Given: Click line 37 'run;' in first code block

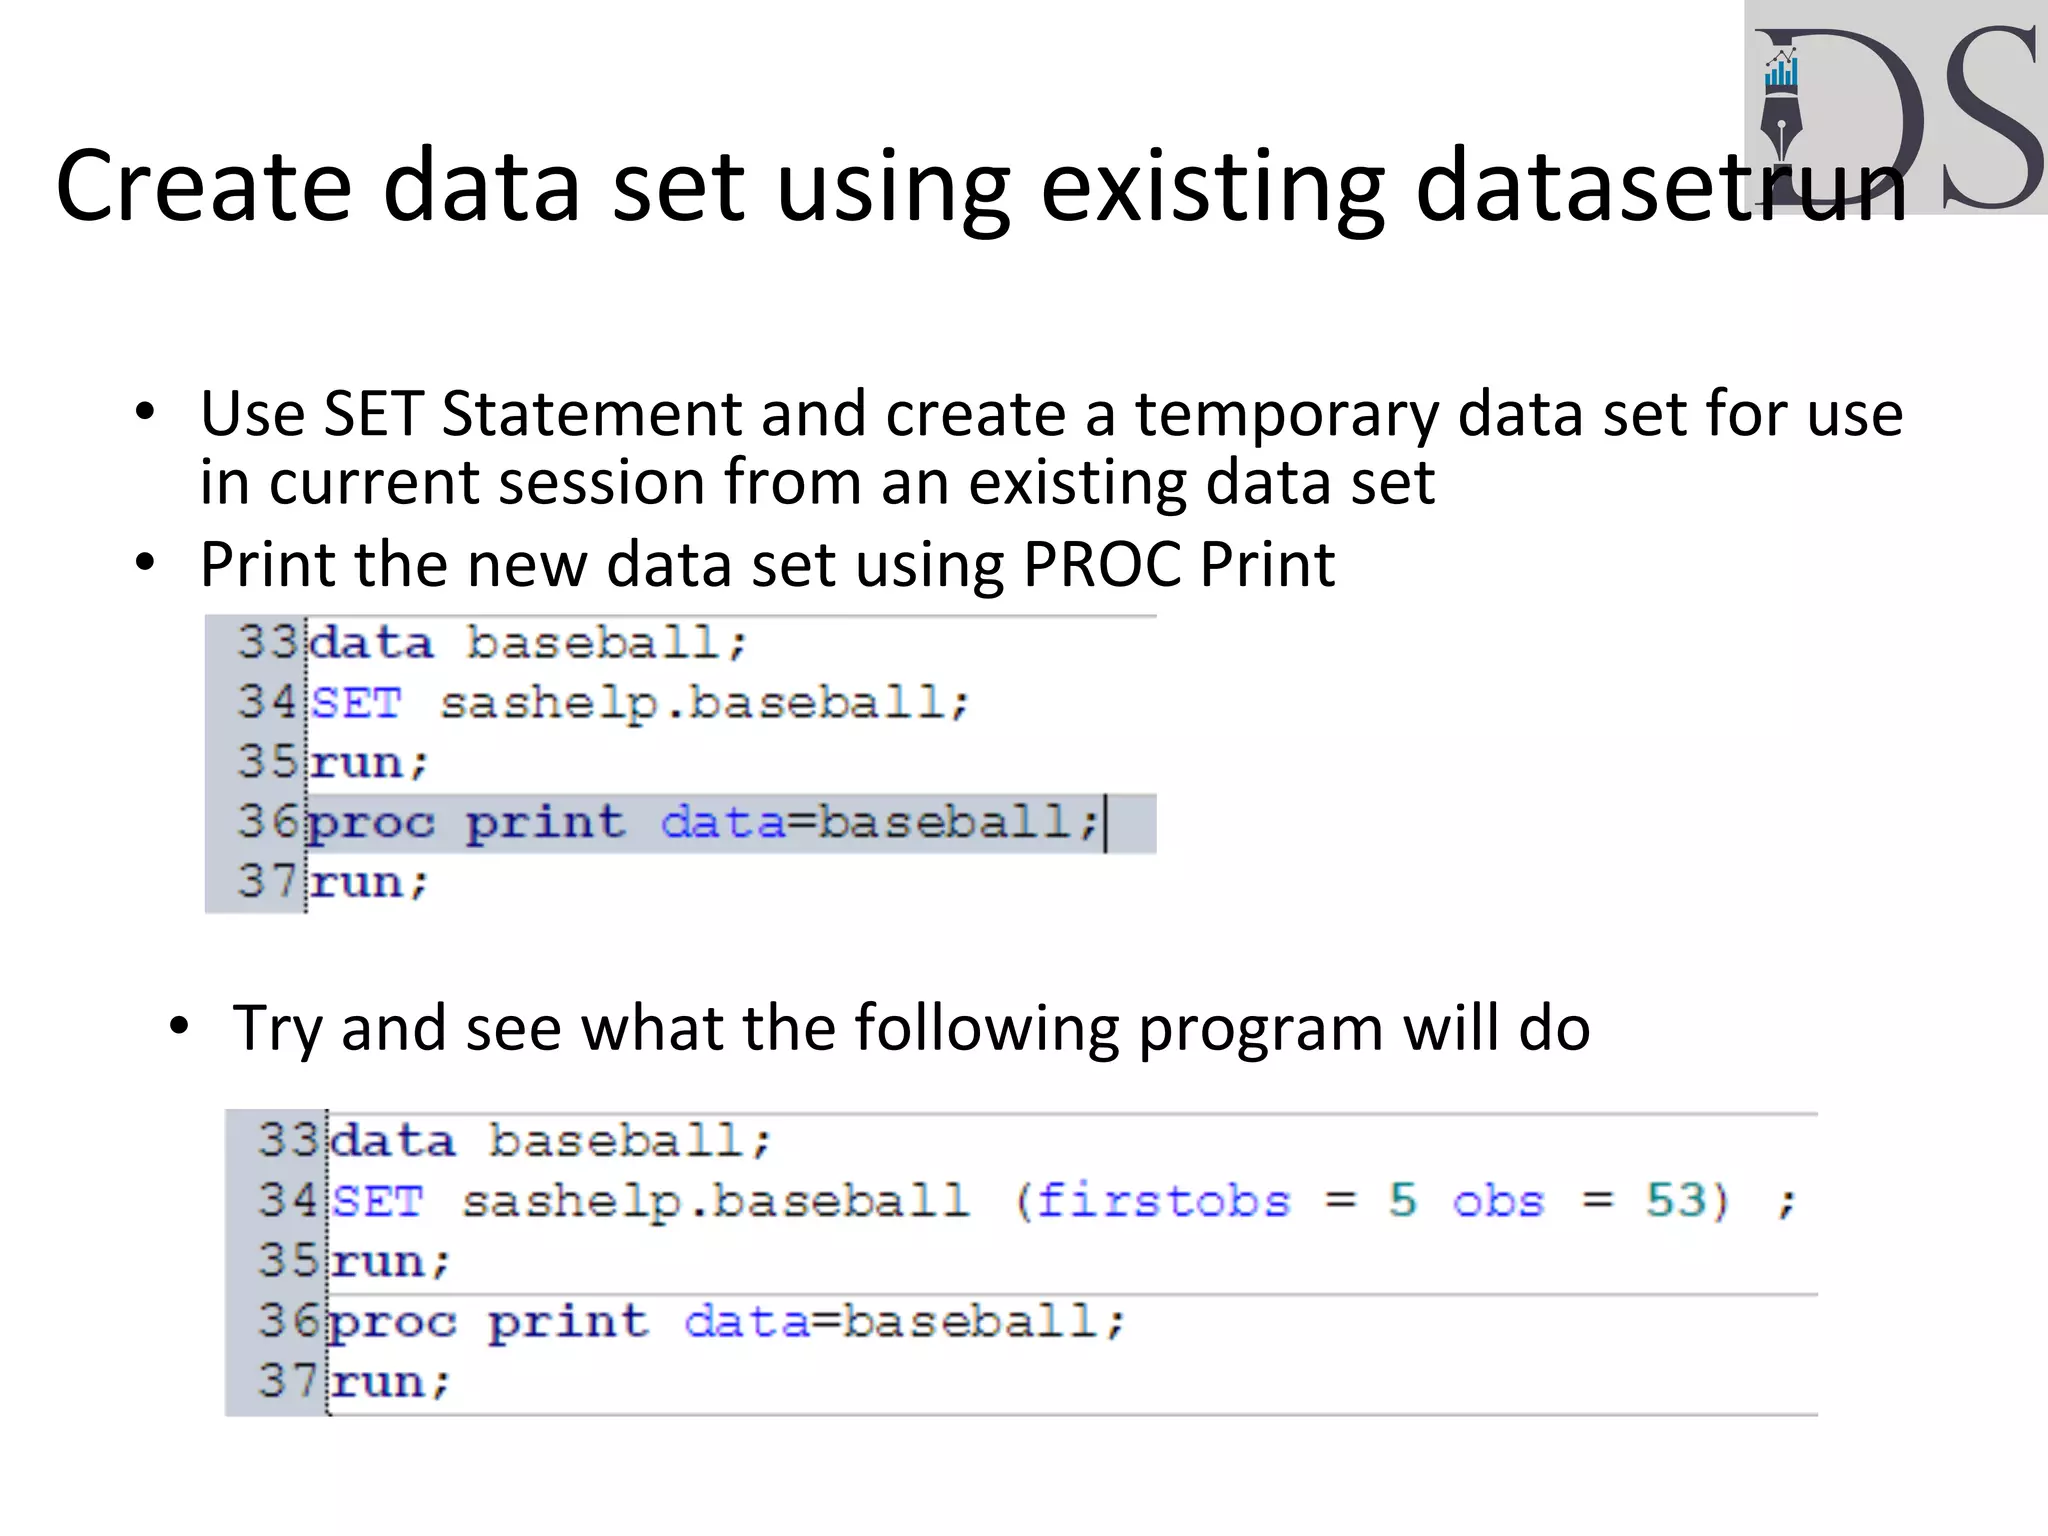Looking at the screenshot, I should click(368, 882).
